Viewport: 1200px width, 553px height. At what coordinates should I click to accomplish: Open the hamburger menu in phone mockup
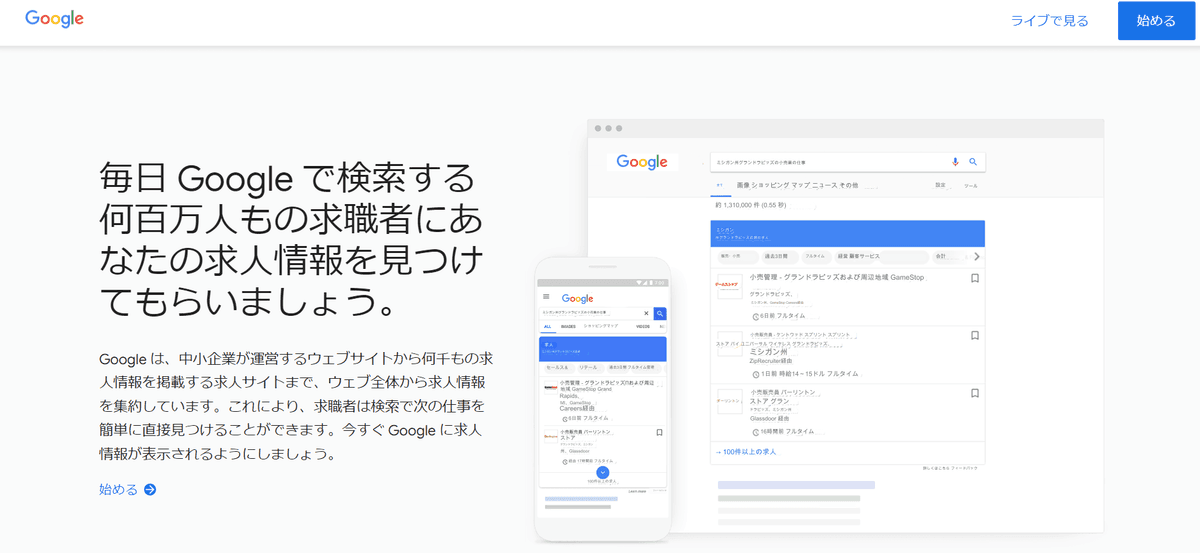(x=546, y=297)
